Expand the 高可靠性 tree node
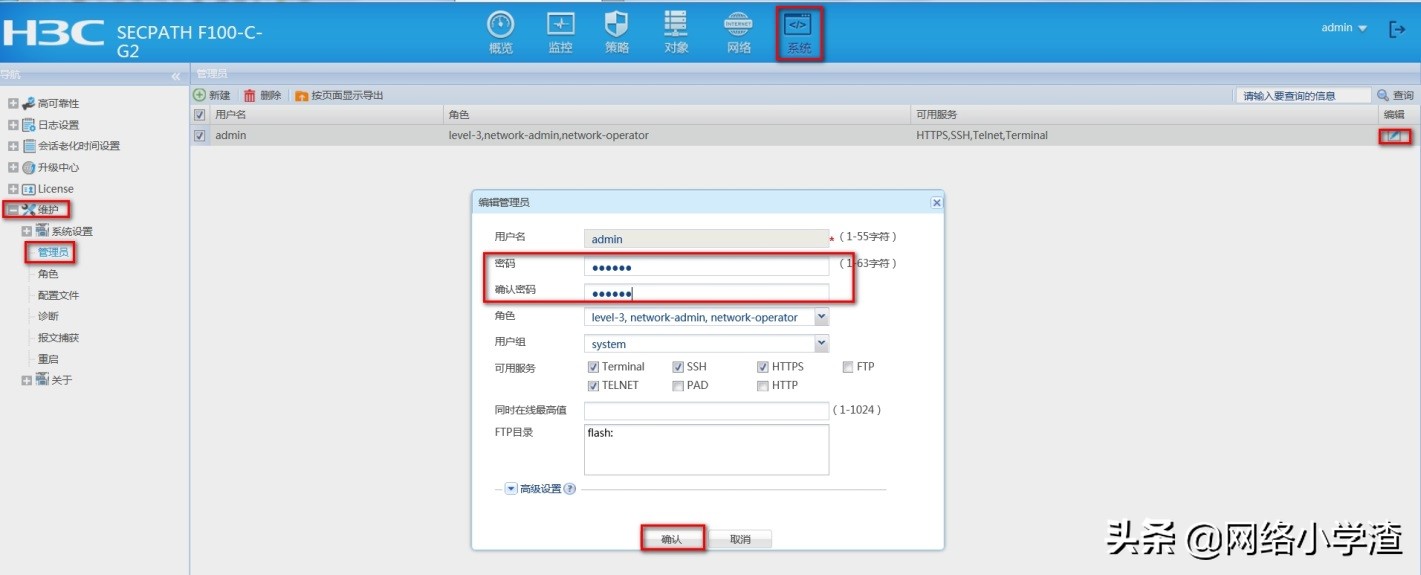 [x=13, y=104]
